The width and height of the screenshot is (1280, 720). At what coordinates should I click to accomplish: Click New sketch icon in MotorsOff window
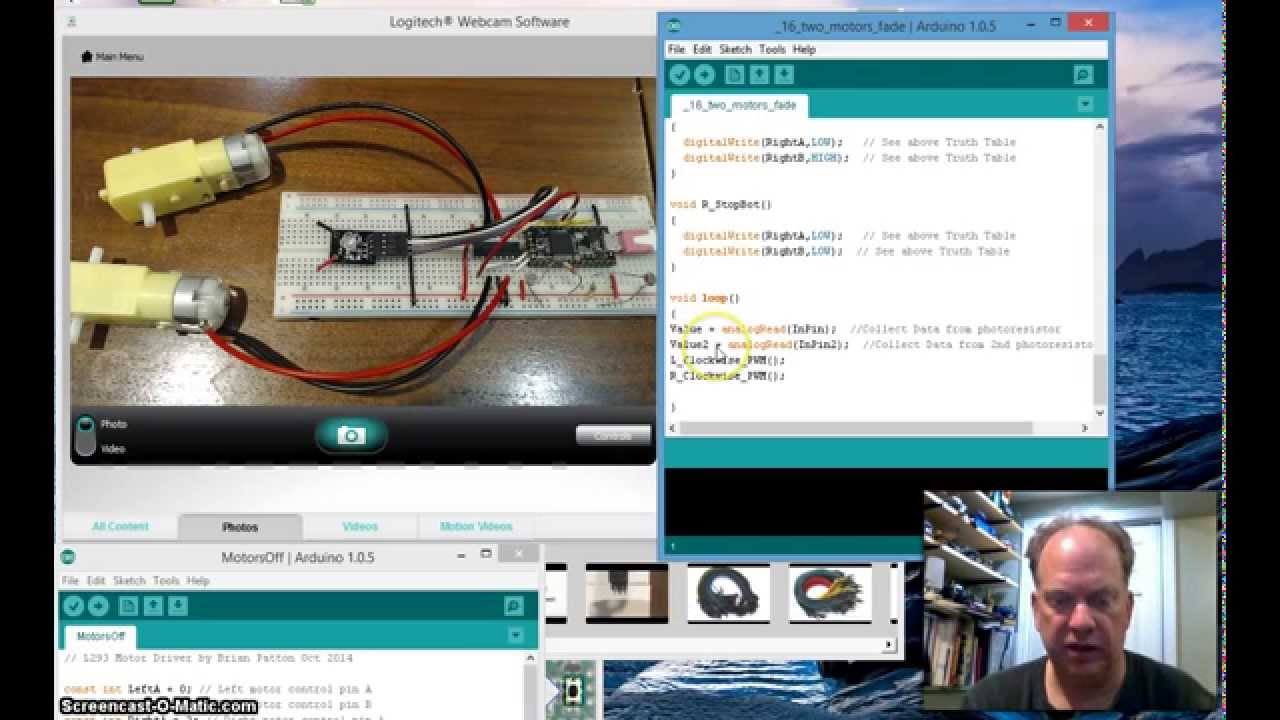pos(128,605)
